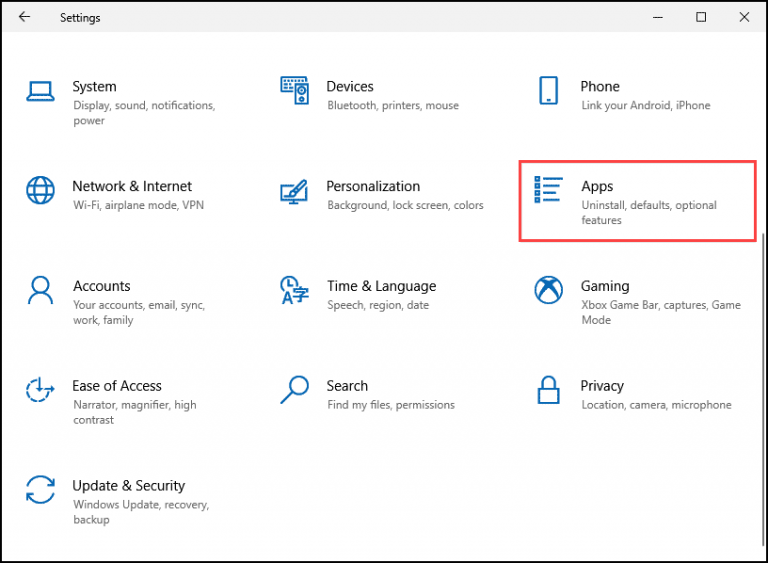Open Network & Internet heading
The height and width of the screenshot is (563, 768).
(x=132, y=186)
